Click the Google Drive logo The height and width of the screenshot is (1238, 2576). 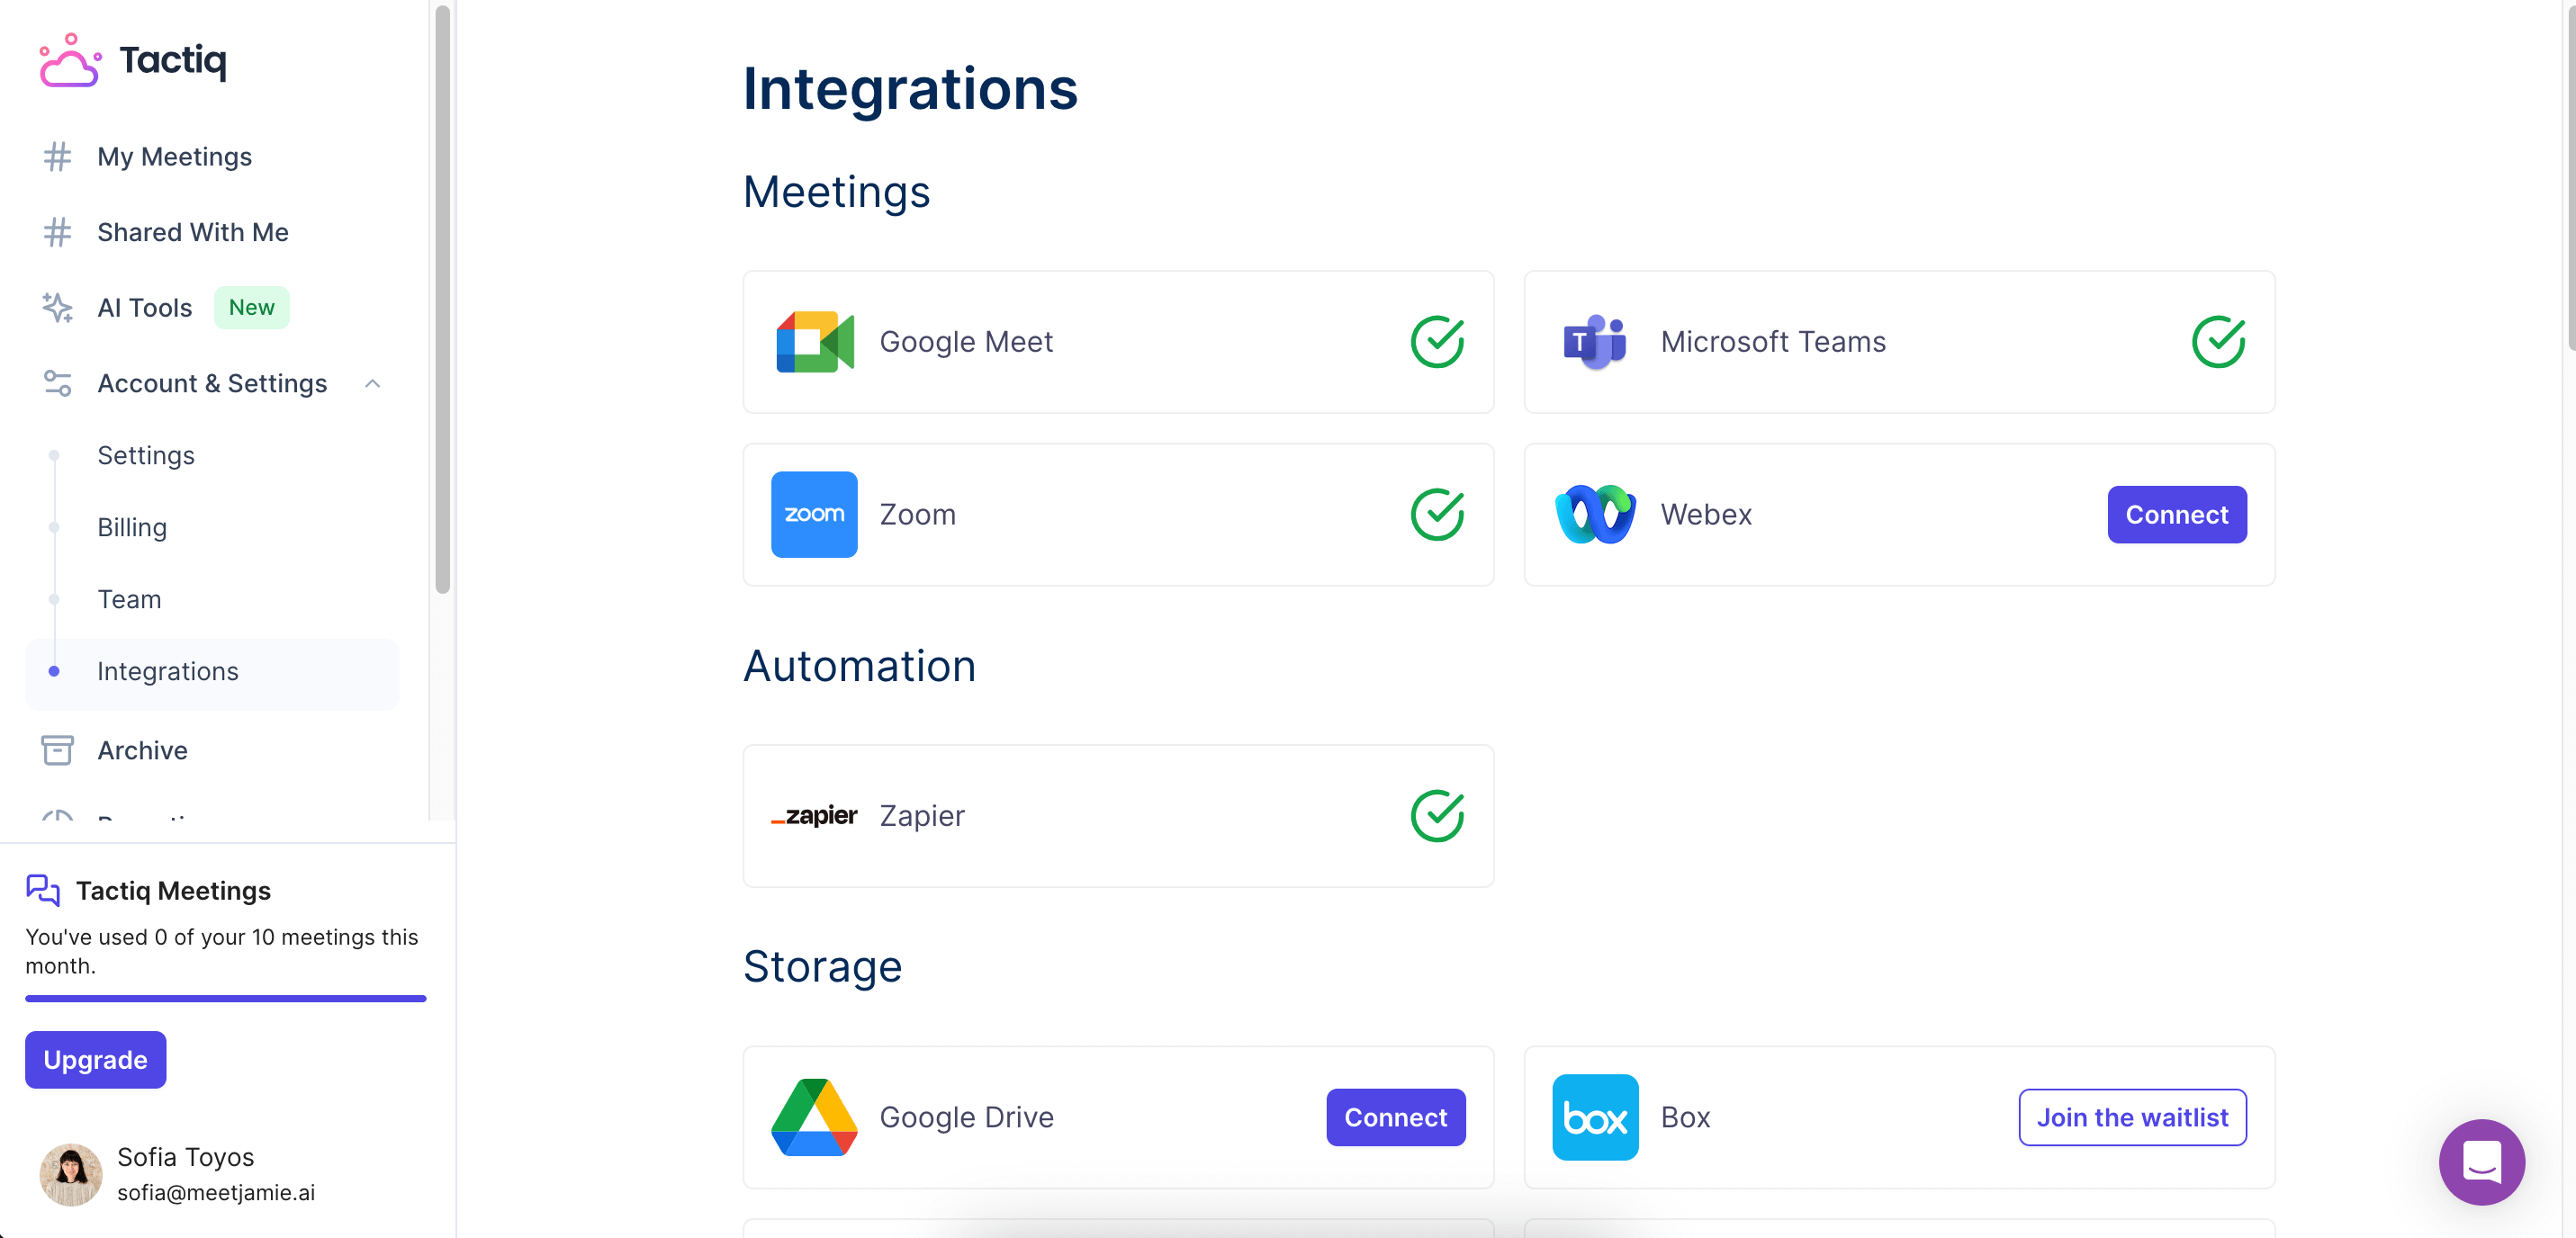814,1118
